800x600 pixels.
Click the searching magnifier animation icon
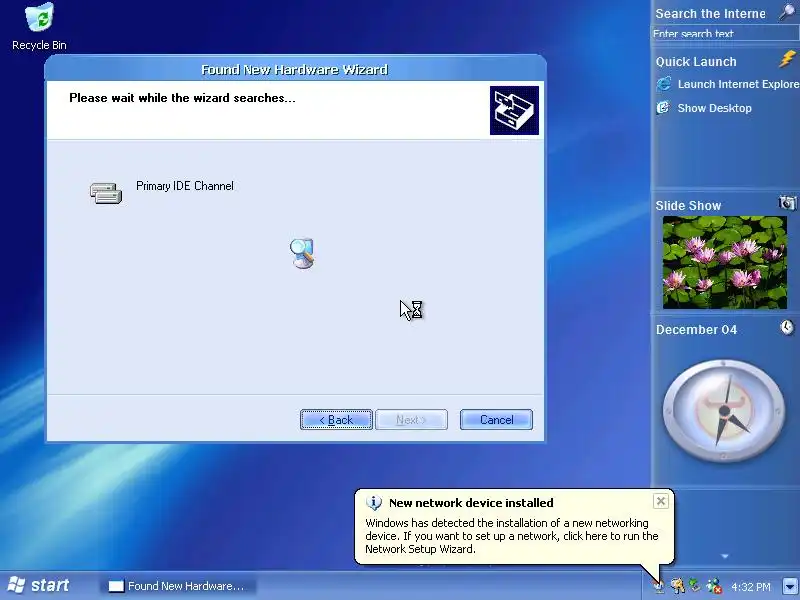303,253
